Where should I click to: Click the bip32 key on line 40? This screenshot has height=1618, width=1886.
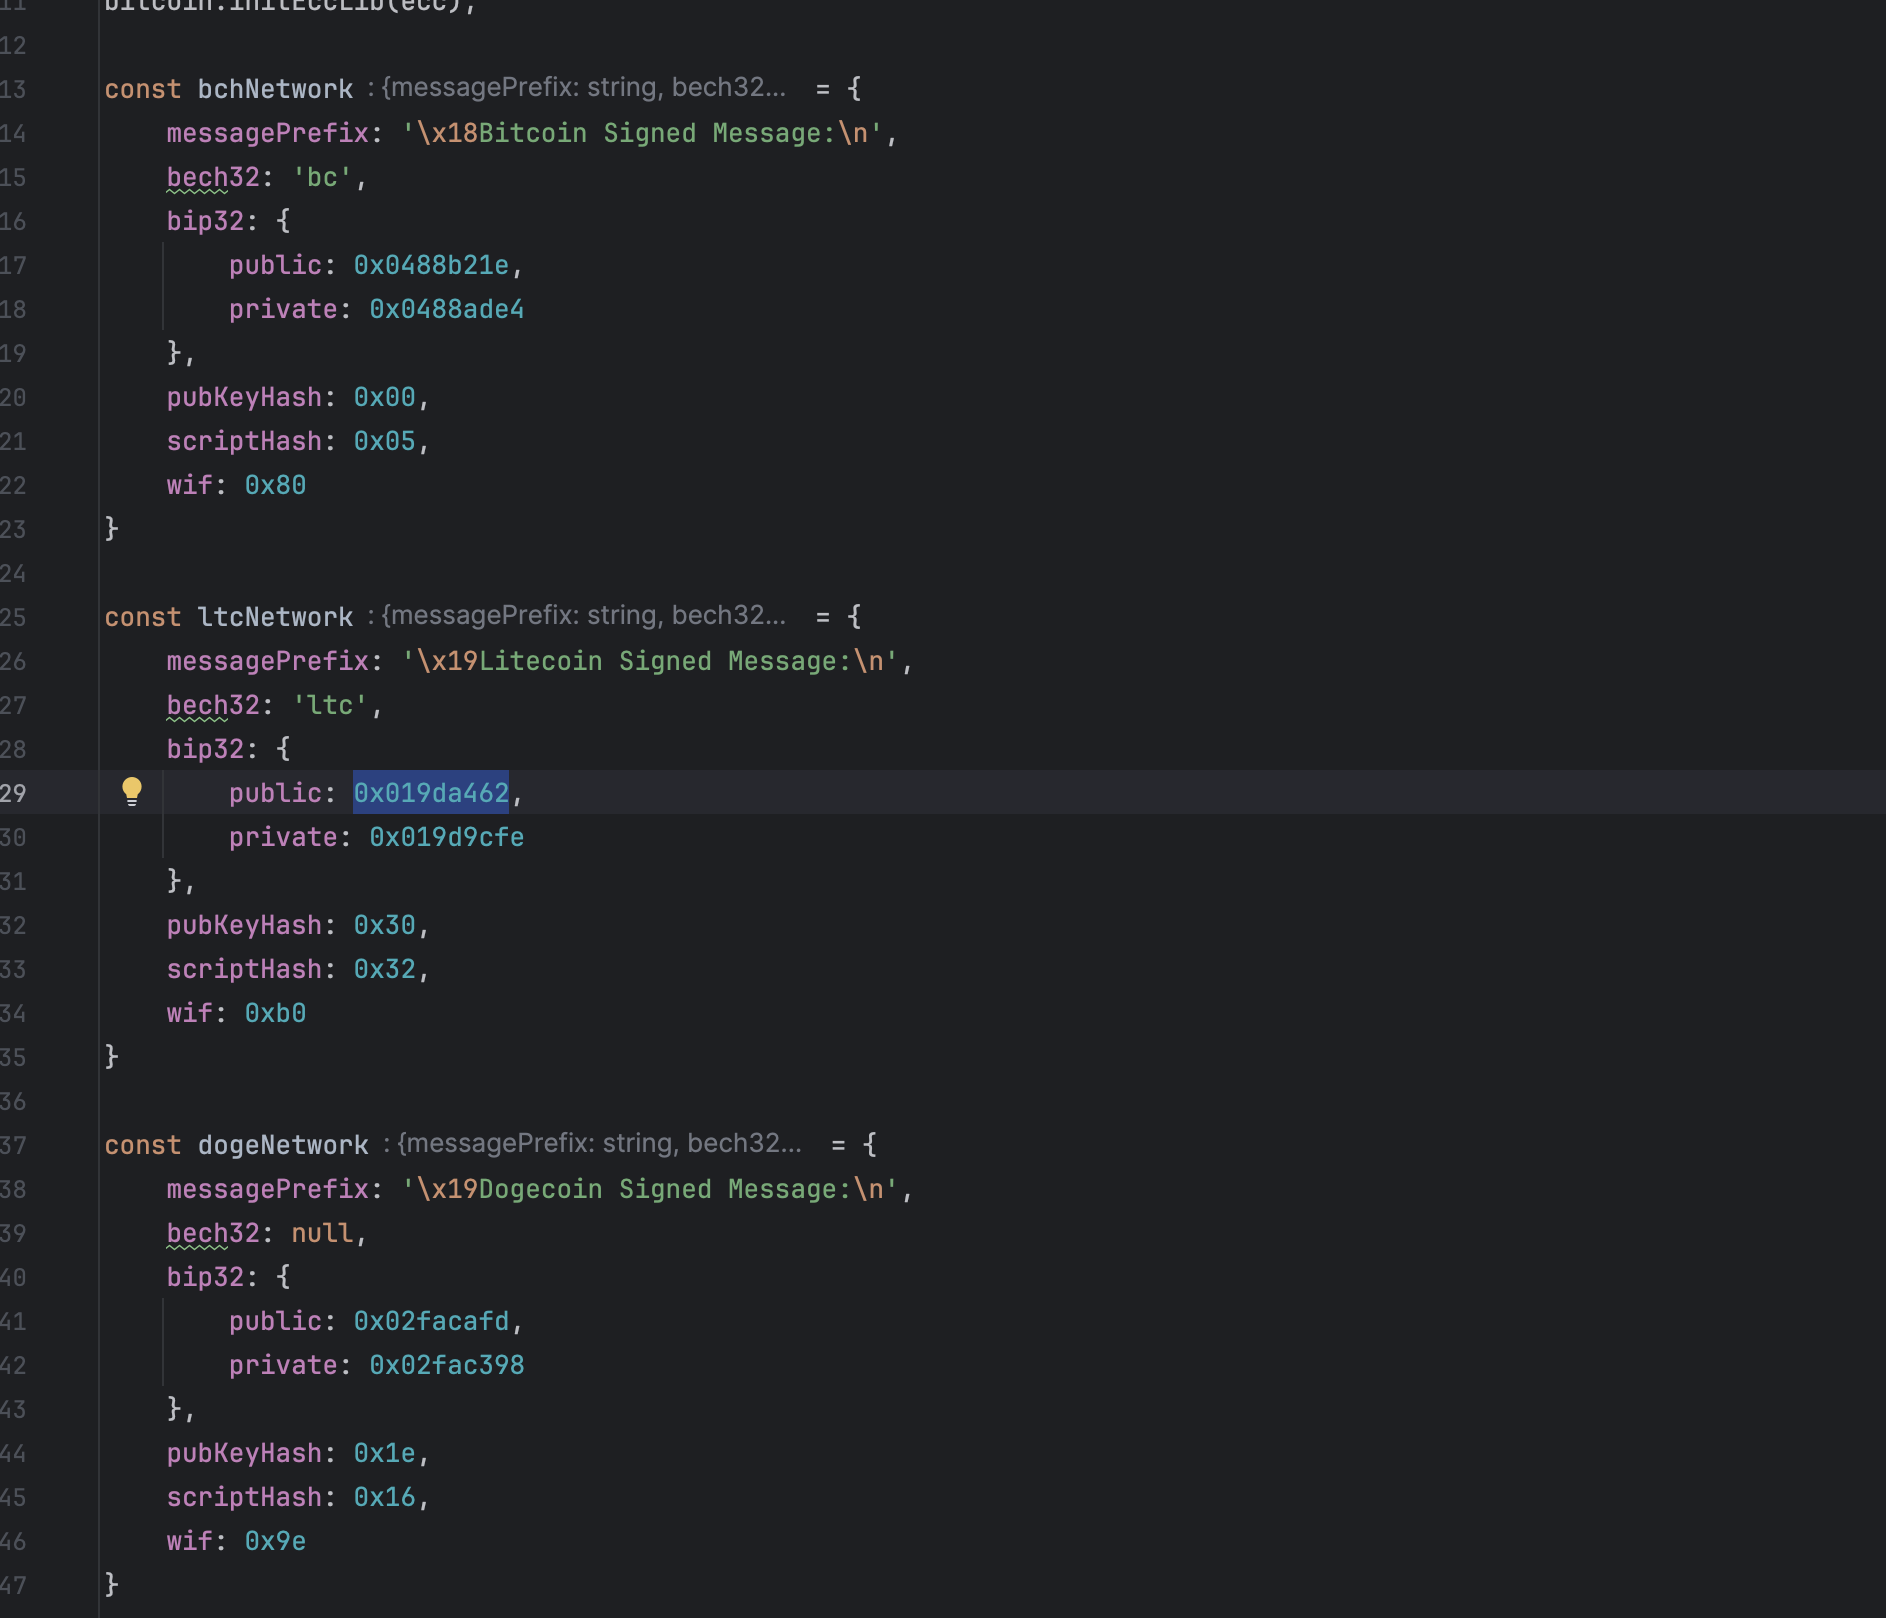coord(205,1277)
